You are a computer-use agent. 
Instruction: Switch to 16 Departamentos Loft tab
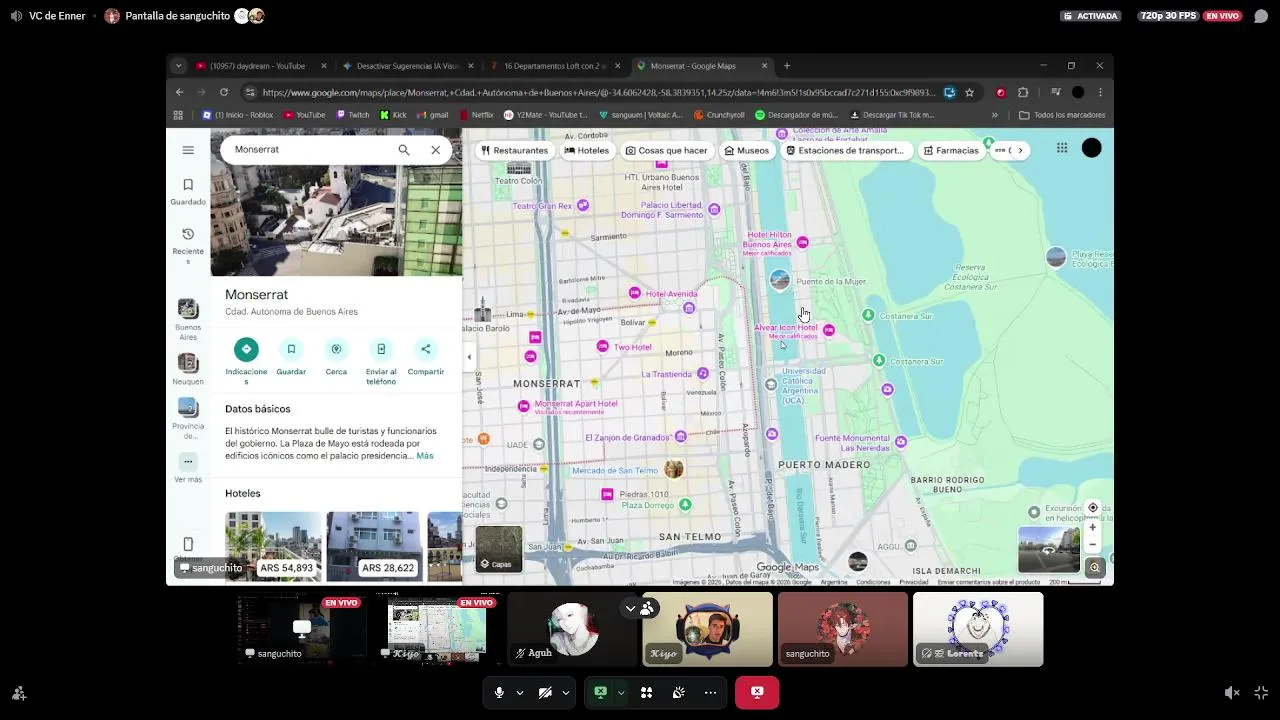click(554, 66)
